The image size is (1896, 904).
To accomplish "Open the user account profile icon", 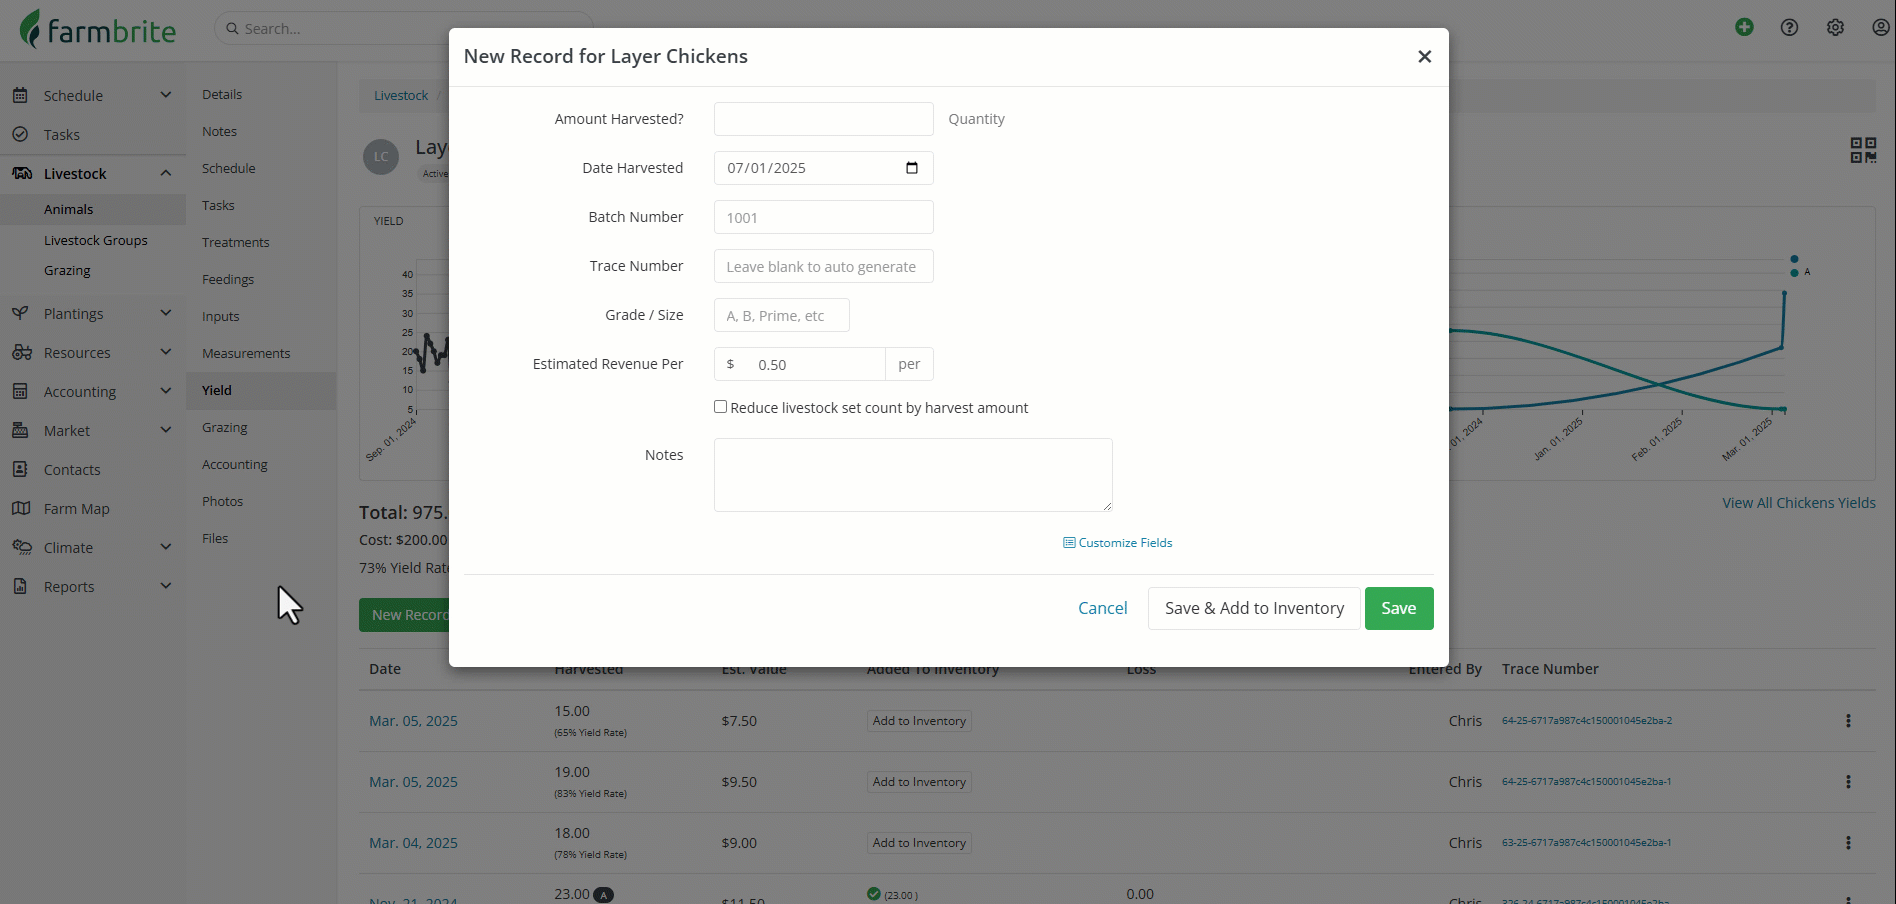I will (1880, 28).
